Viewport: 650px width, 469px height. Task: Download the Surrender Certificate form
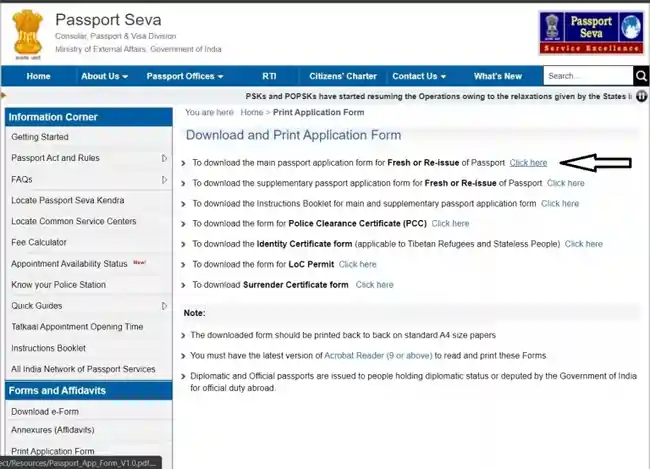point(374,284)
